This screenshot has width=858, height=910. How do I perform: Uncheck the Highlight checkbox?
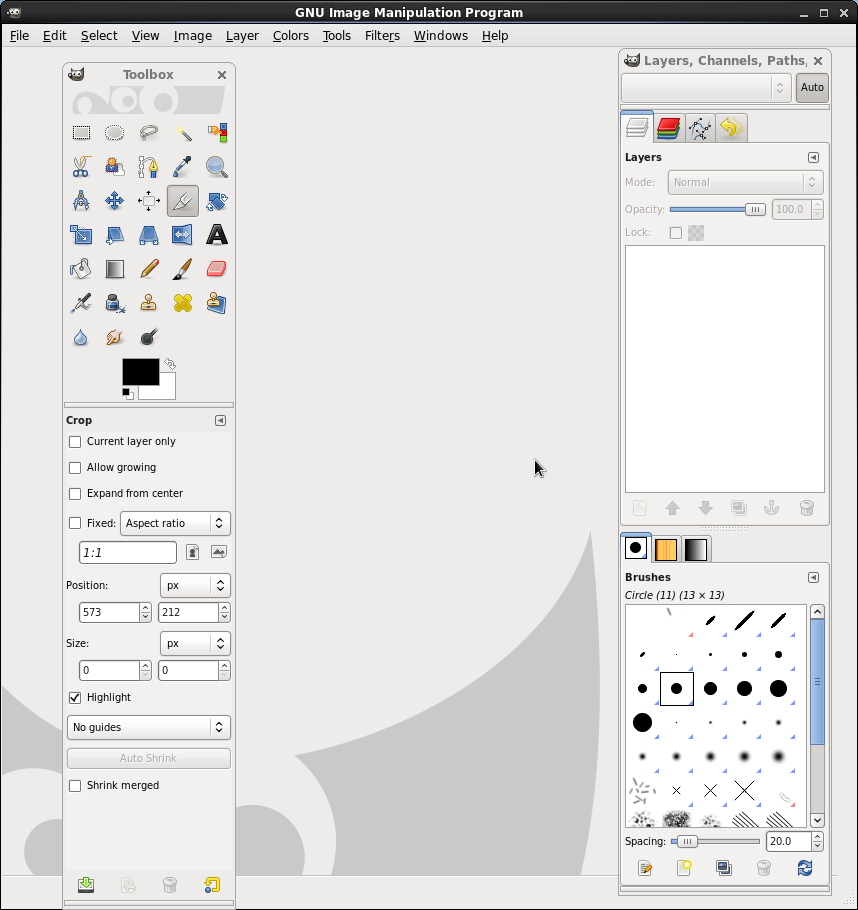pyautogui.click(x=75, y=698)
